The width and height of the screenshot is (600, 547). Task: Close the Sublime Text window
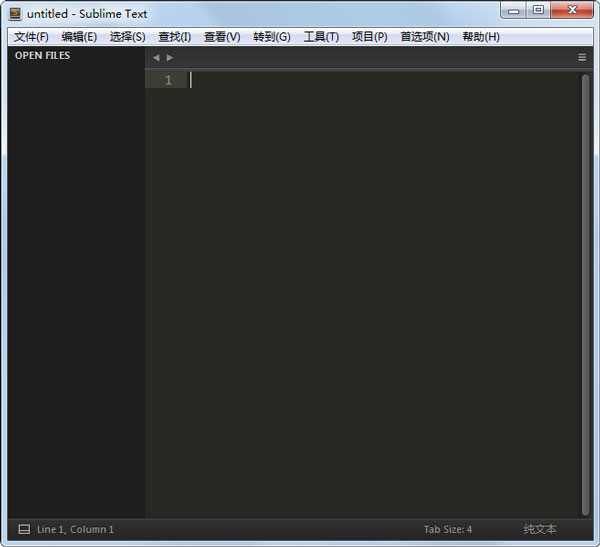572,10
